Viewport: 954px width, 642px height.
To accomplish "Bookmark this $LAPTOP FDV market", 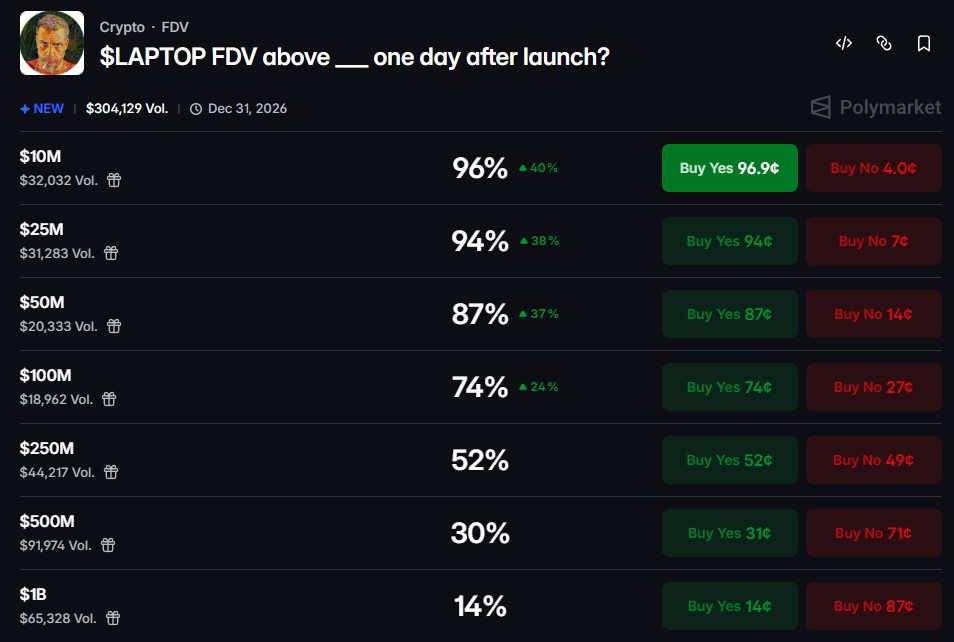I will pos(924,43).
